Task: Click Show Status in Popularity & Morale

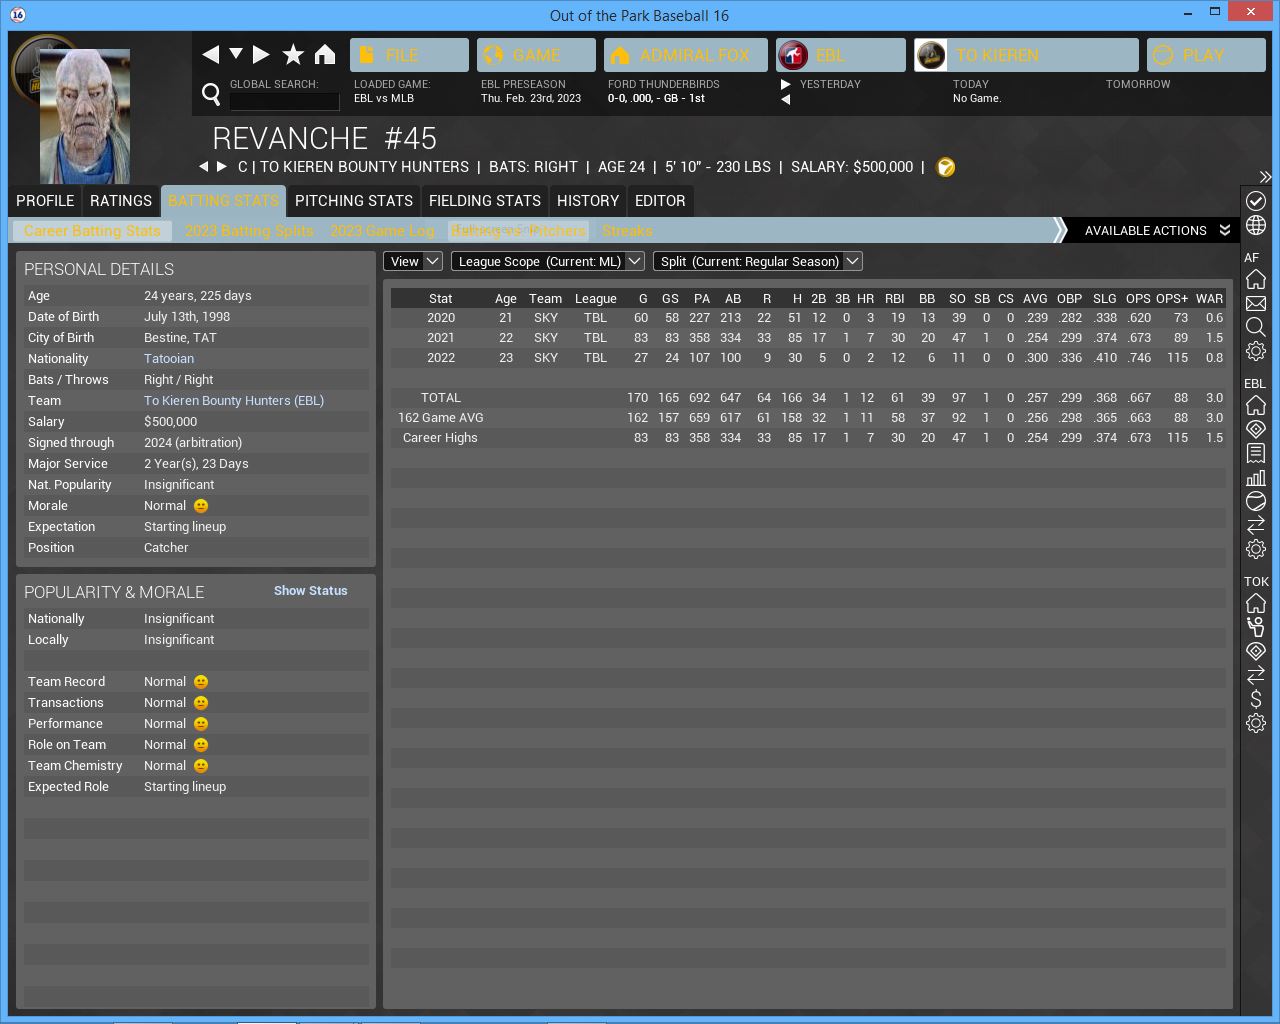Action: click(x=310, y=591)
